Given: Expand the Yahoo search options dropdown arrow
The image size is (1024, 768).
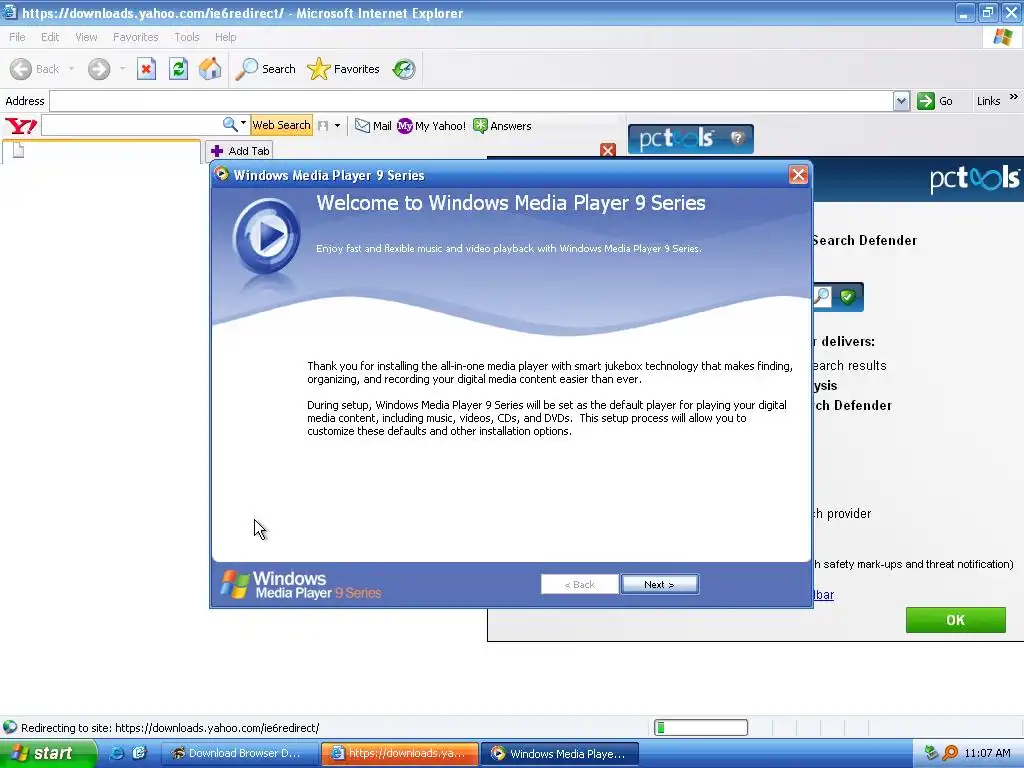Looking at the screenshot, I should click(x=244, y=123).
